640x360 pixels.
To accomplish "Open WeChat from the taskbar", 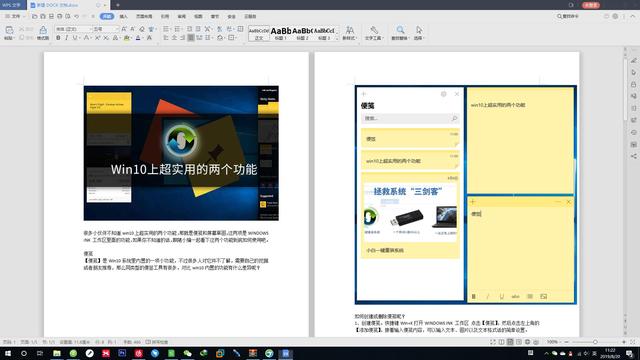I will [x=187, y=353].
